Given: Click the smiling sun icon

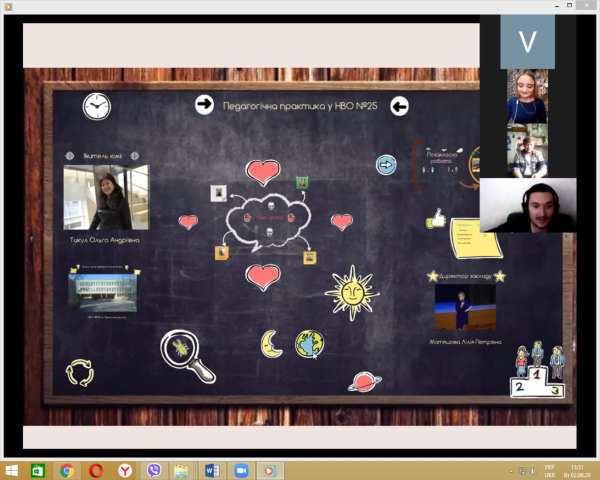Looking at the screenshot, I should coord(351,292).
